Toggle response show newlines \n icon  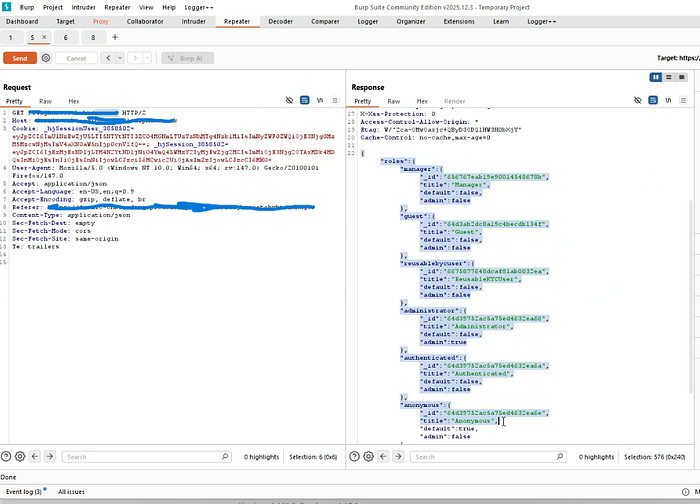(668, 100)
